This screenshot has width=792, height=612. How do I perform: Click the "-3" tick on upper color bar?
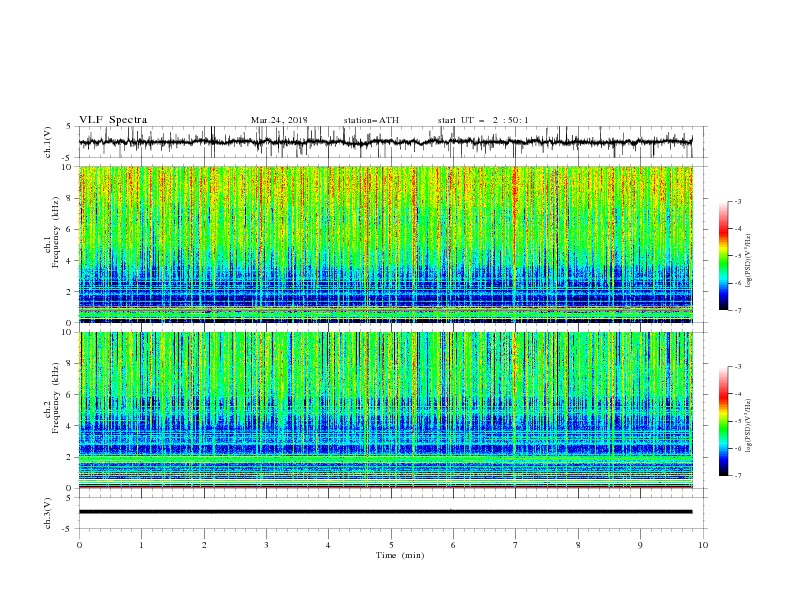tap(738, 201)
